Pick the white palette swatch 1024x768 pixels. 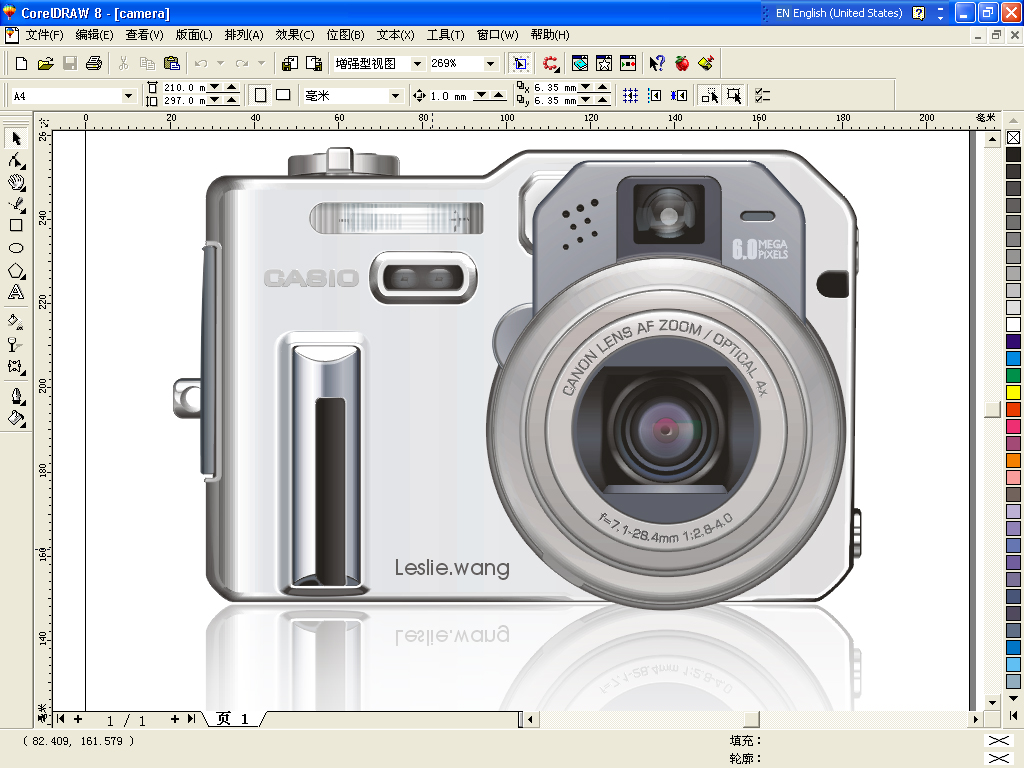1013,324
